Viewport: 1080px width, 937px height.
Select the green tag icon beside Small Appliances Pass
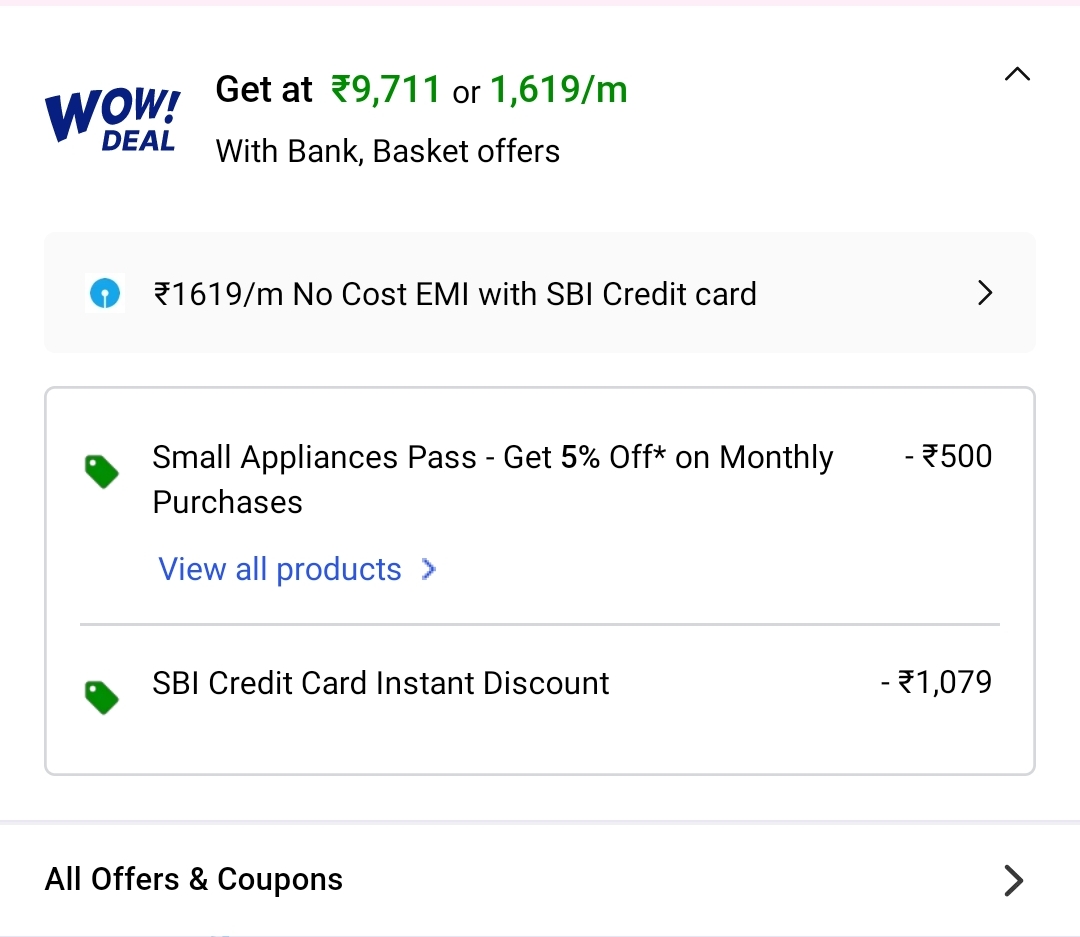point(101,471)
